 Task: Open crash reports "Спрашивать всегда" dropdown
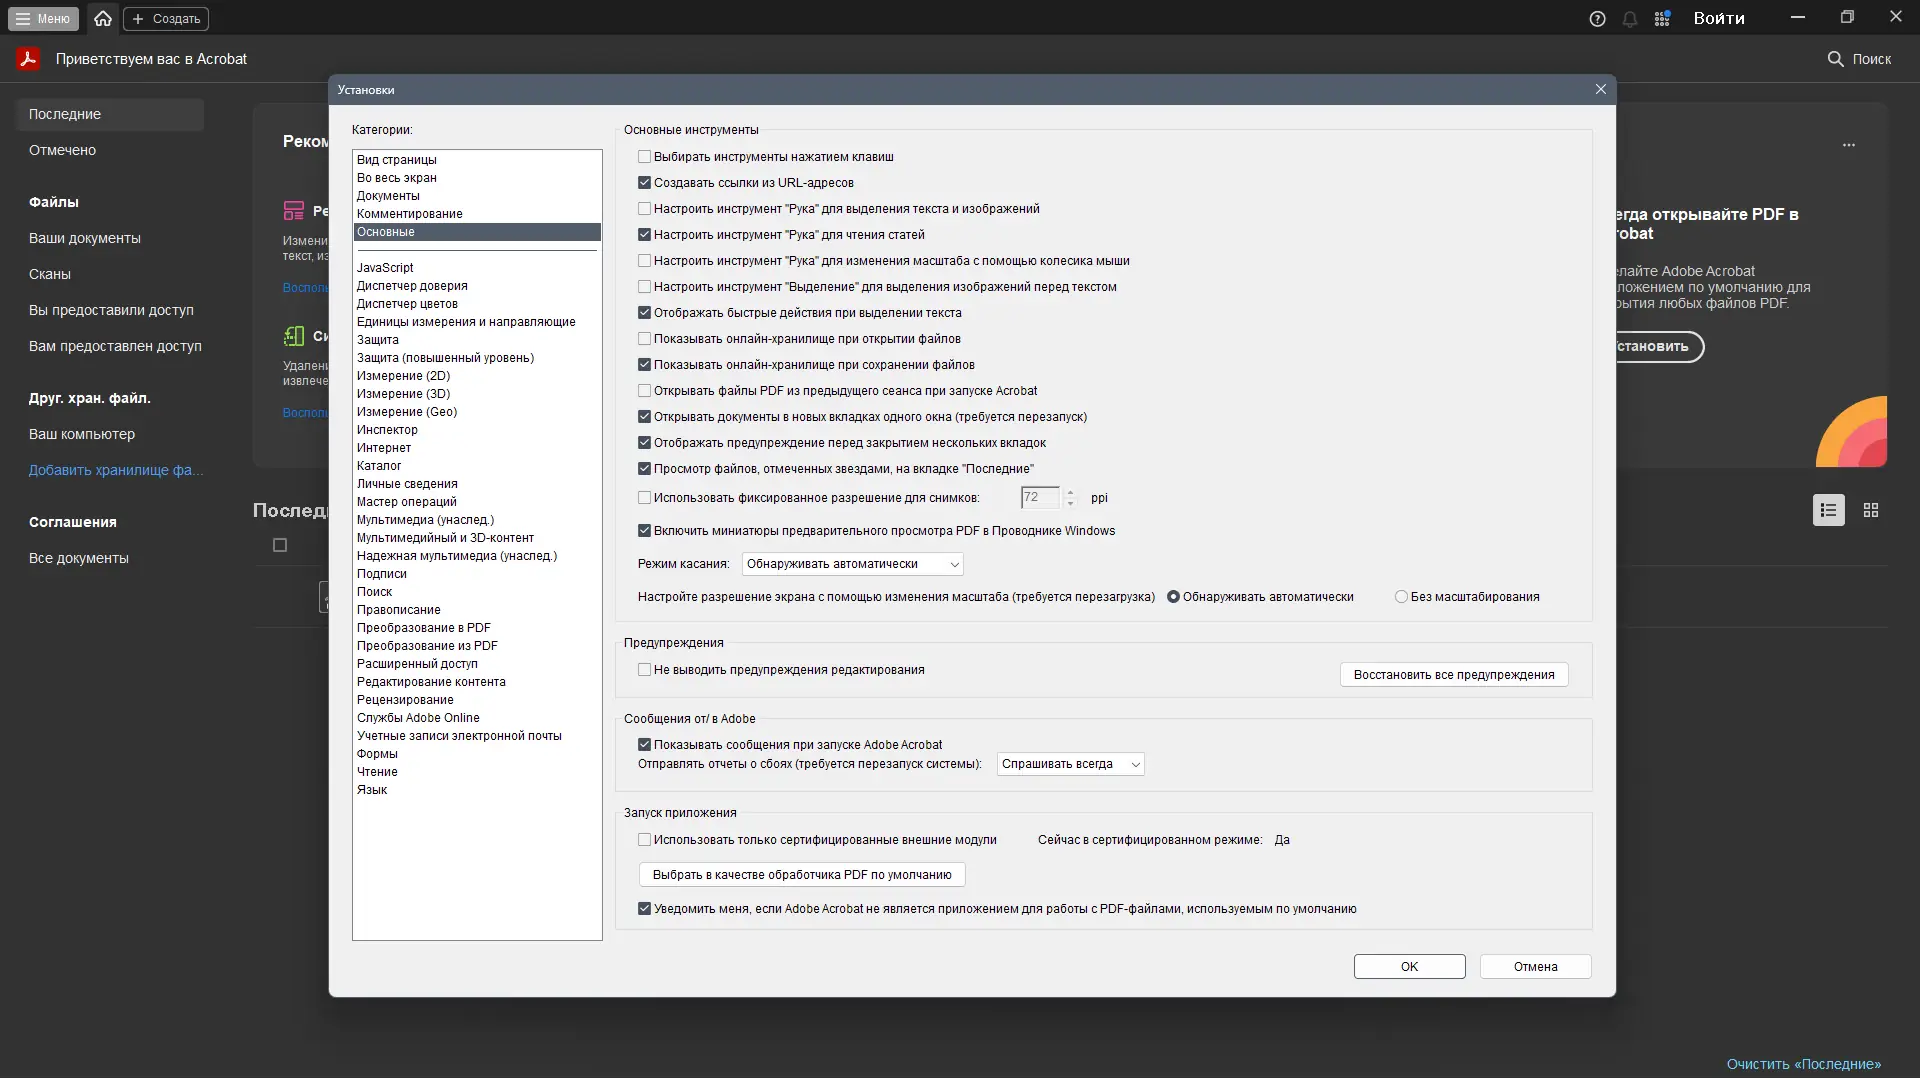point(1070,764)
